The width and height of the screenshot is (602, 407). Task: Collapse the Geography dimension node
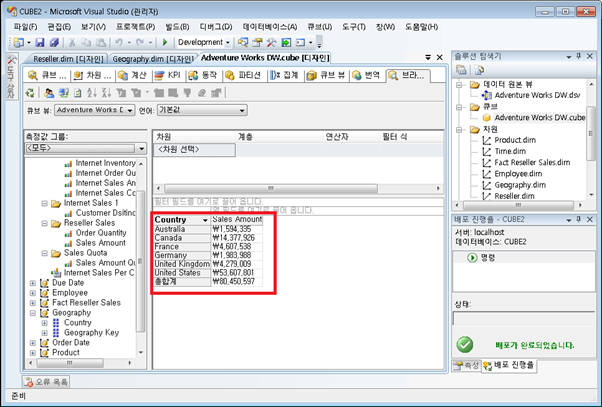tap(33, 313)
